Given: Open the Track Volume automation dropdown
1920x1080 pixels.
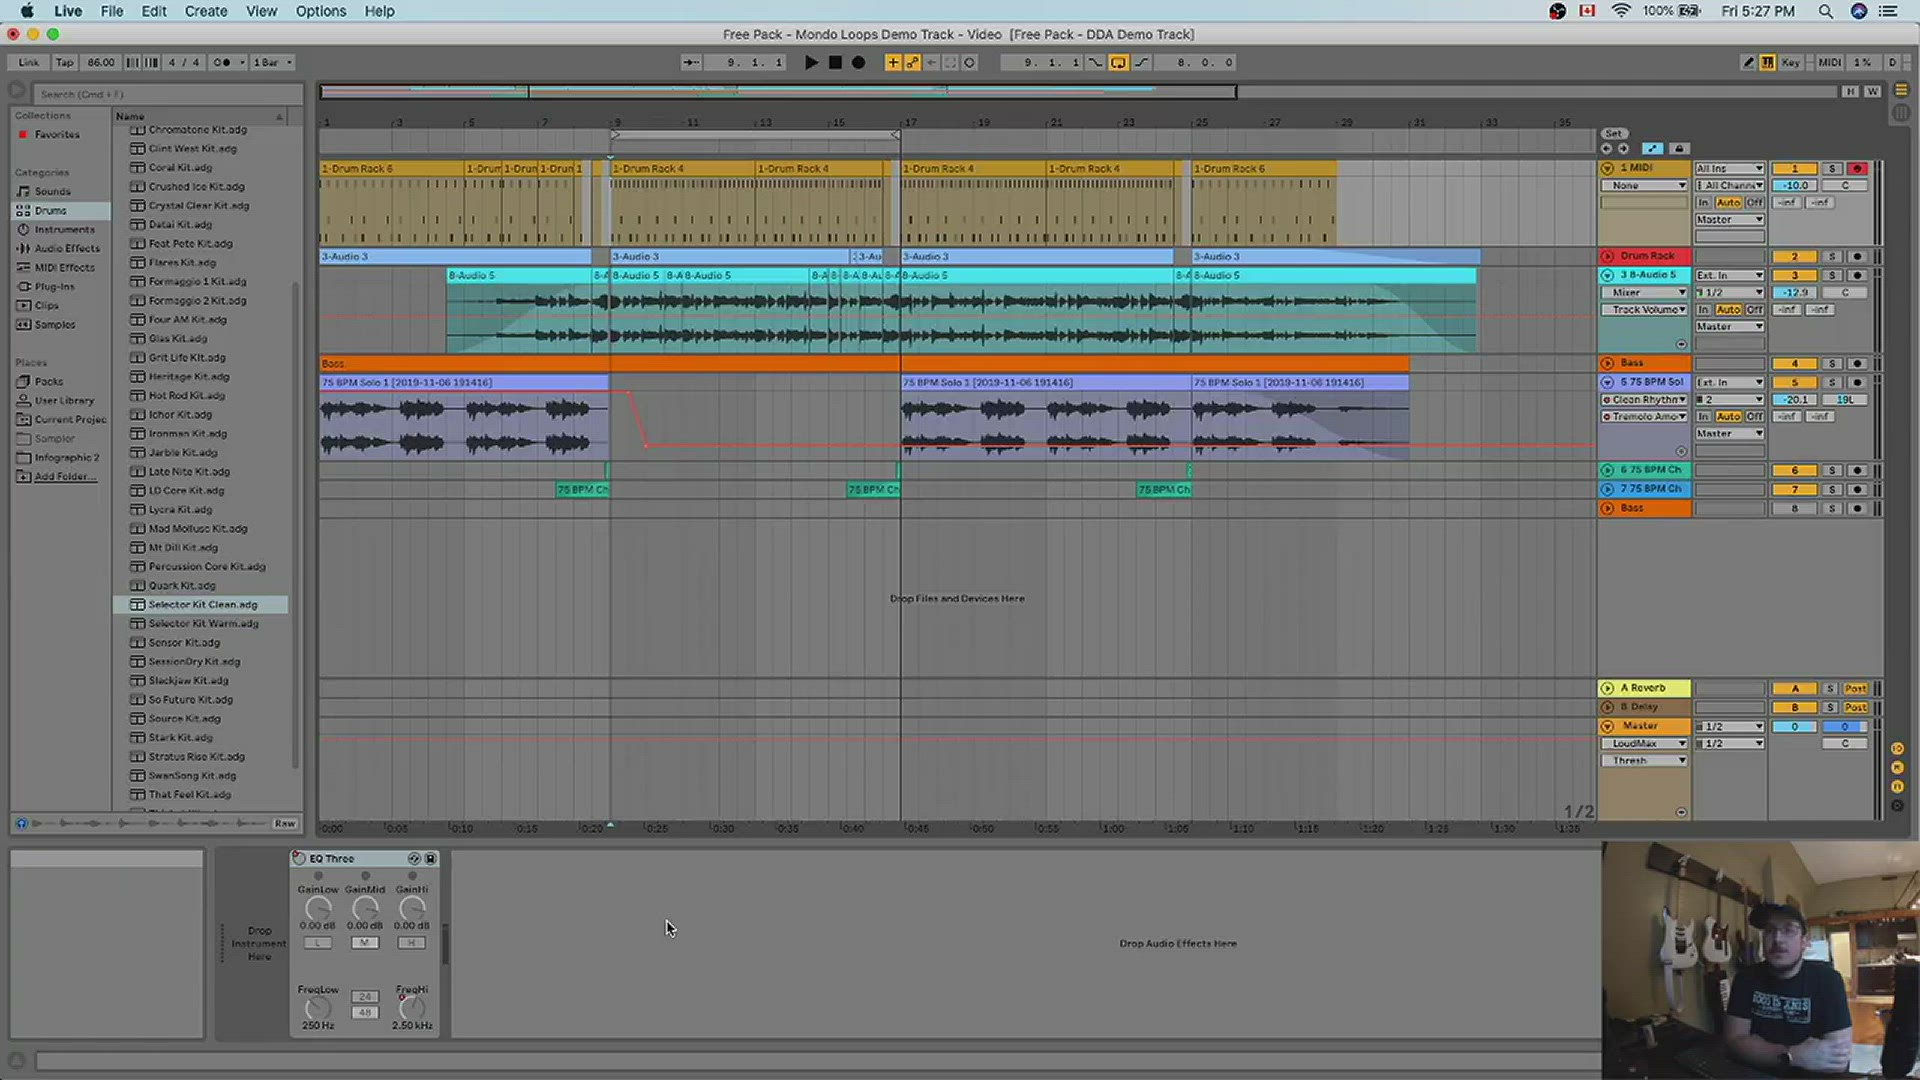Looking at the screenshot, I should pyautogui.click(x=1644, y=309).
